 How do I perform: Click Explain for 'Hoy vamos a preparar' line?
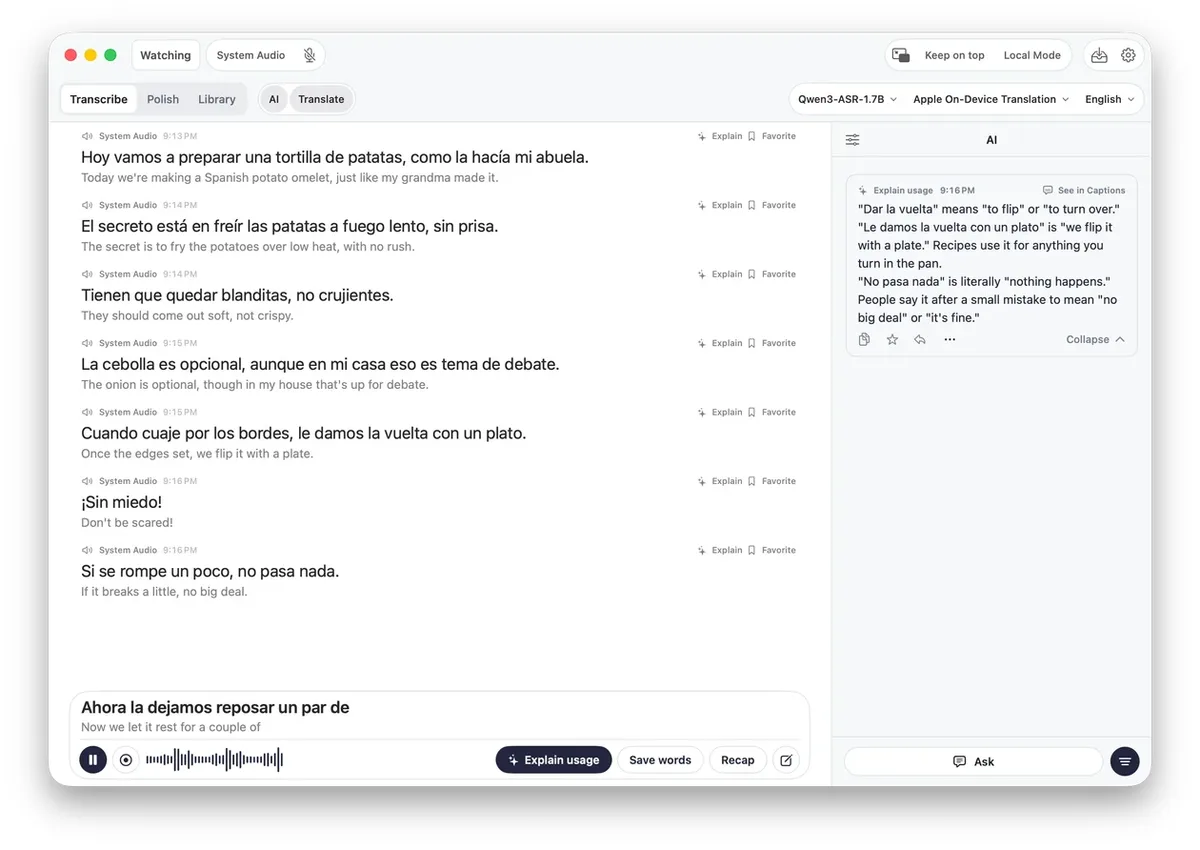point(720,136)
